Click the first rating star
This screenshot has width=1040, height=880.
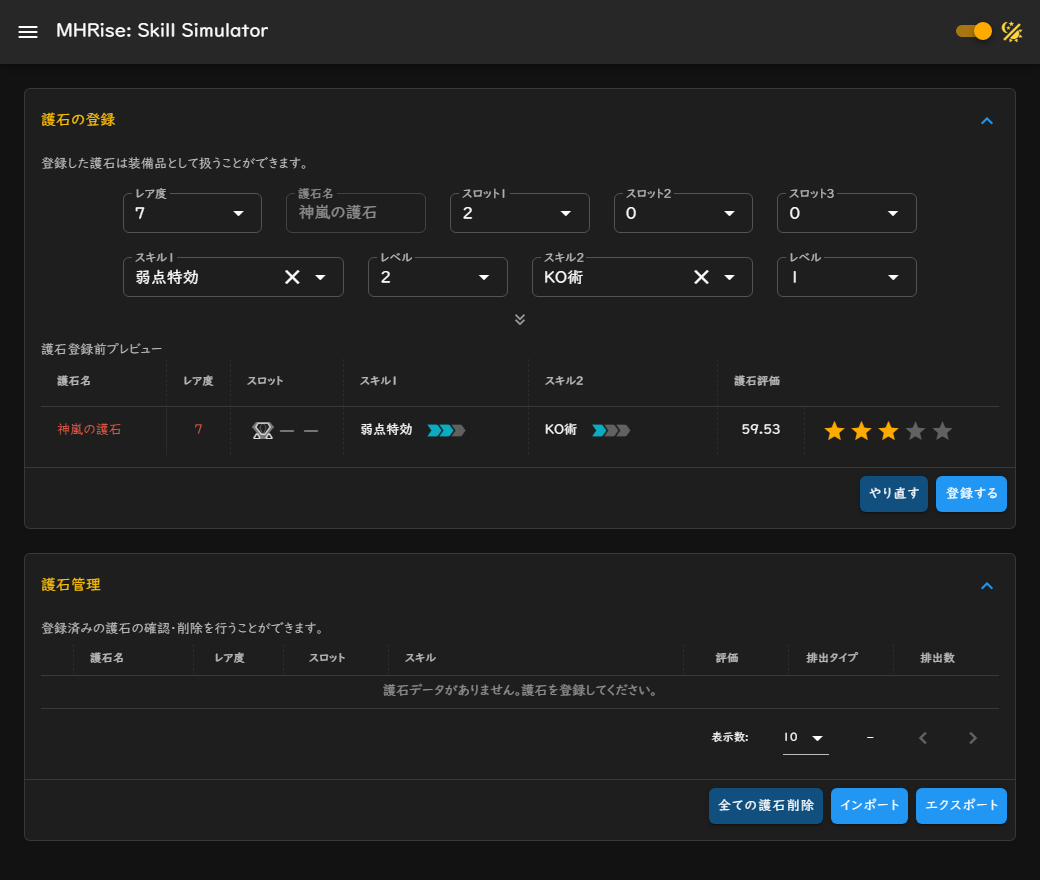click(x=834, y=431)
